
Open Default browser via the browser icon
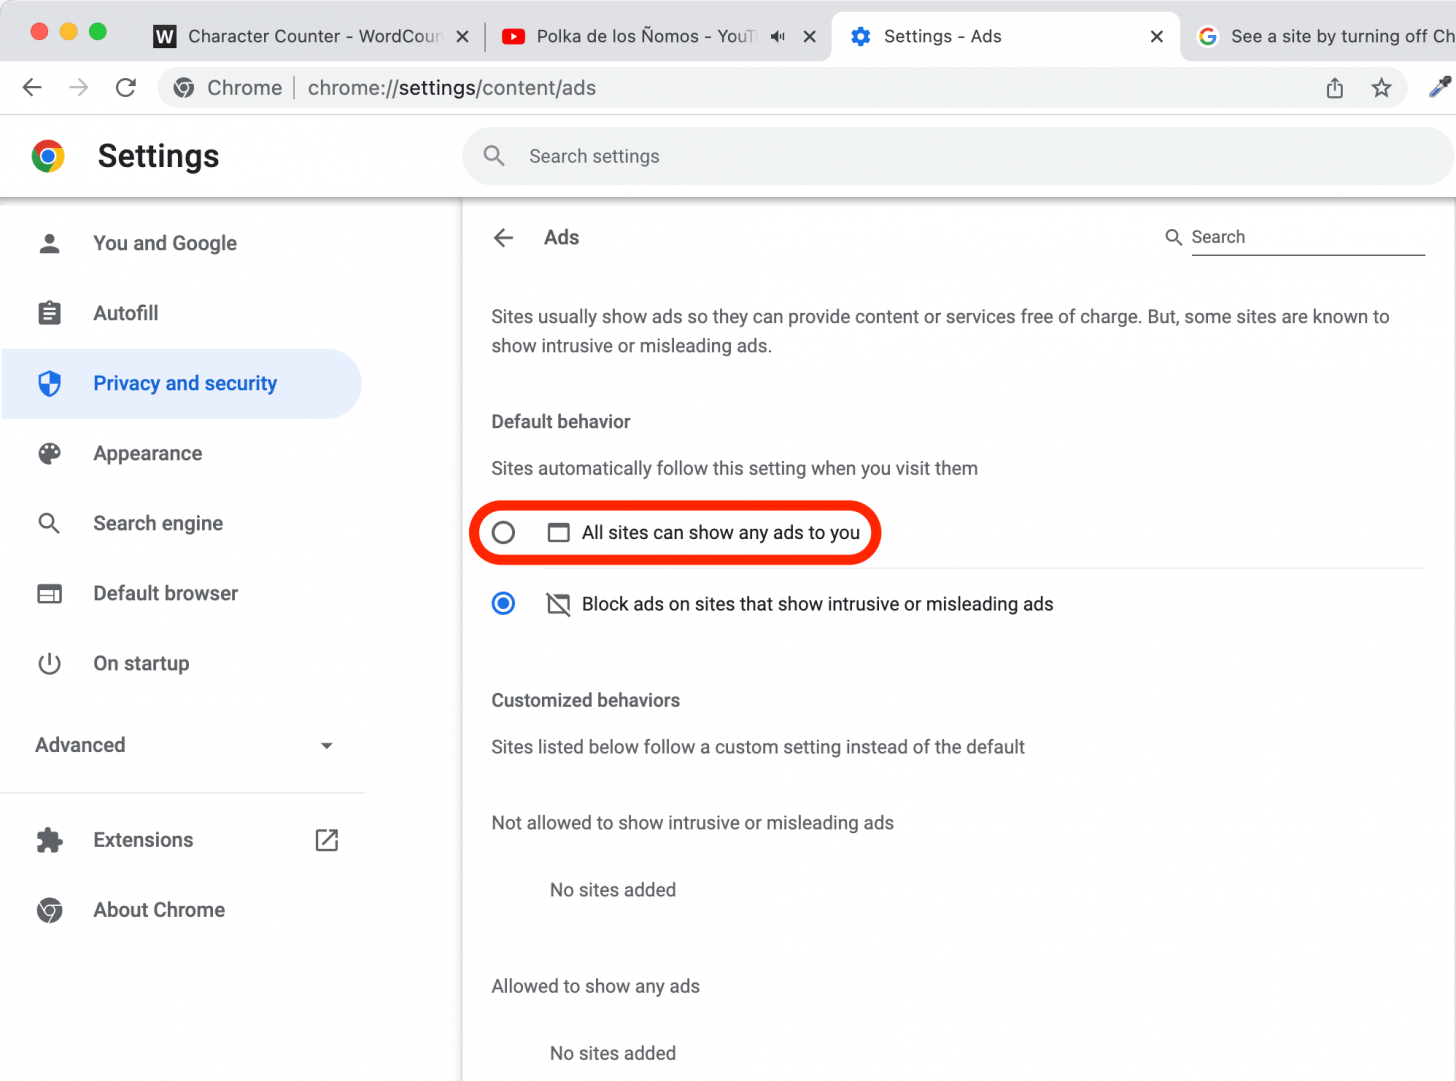[49, 593]
